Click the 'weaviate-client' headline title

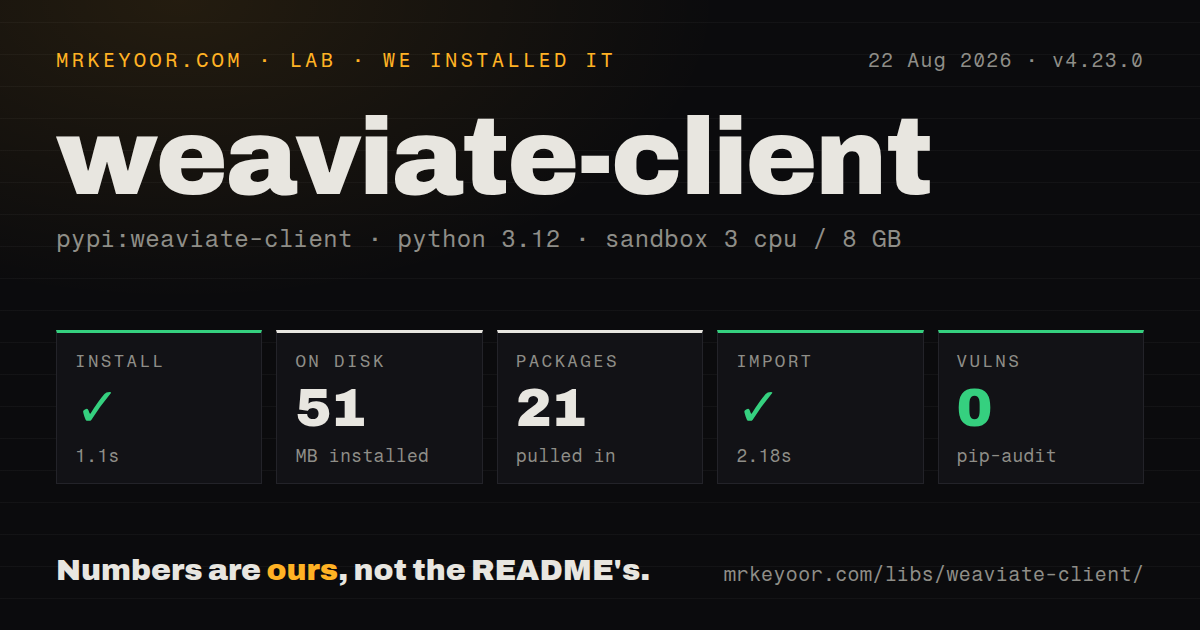click(x=494, y=157)
